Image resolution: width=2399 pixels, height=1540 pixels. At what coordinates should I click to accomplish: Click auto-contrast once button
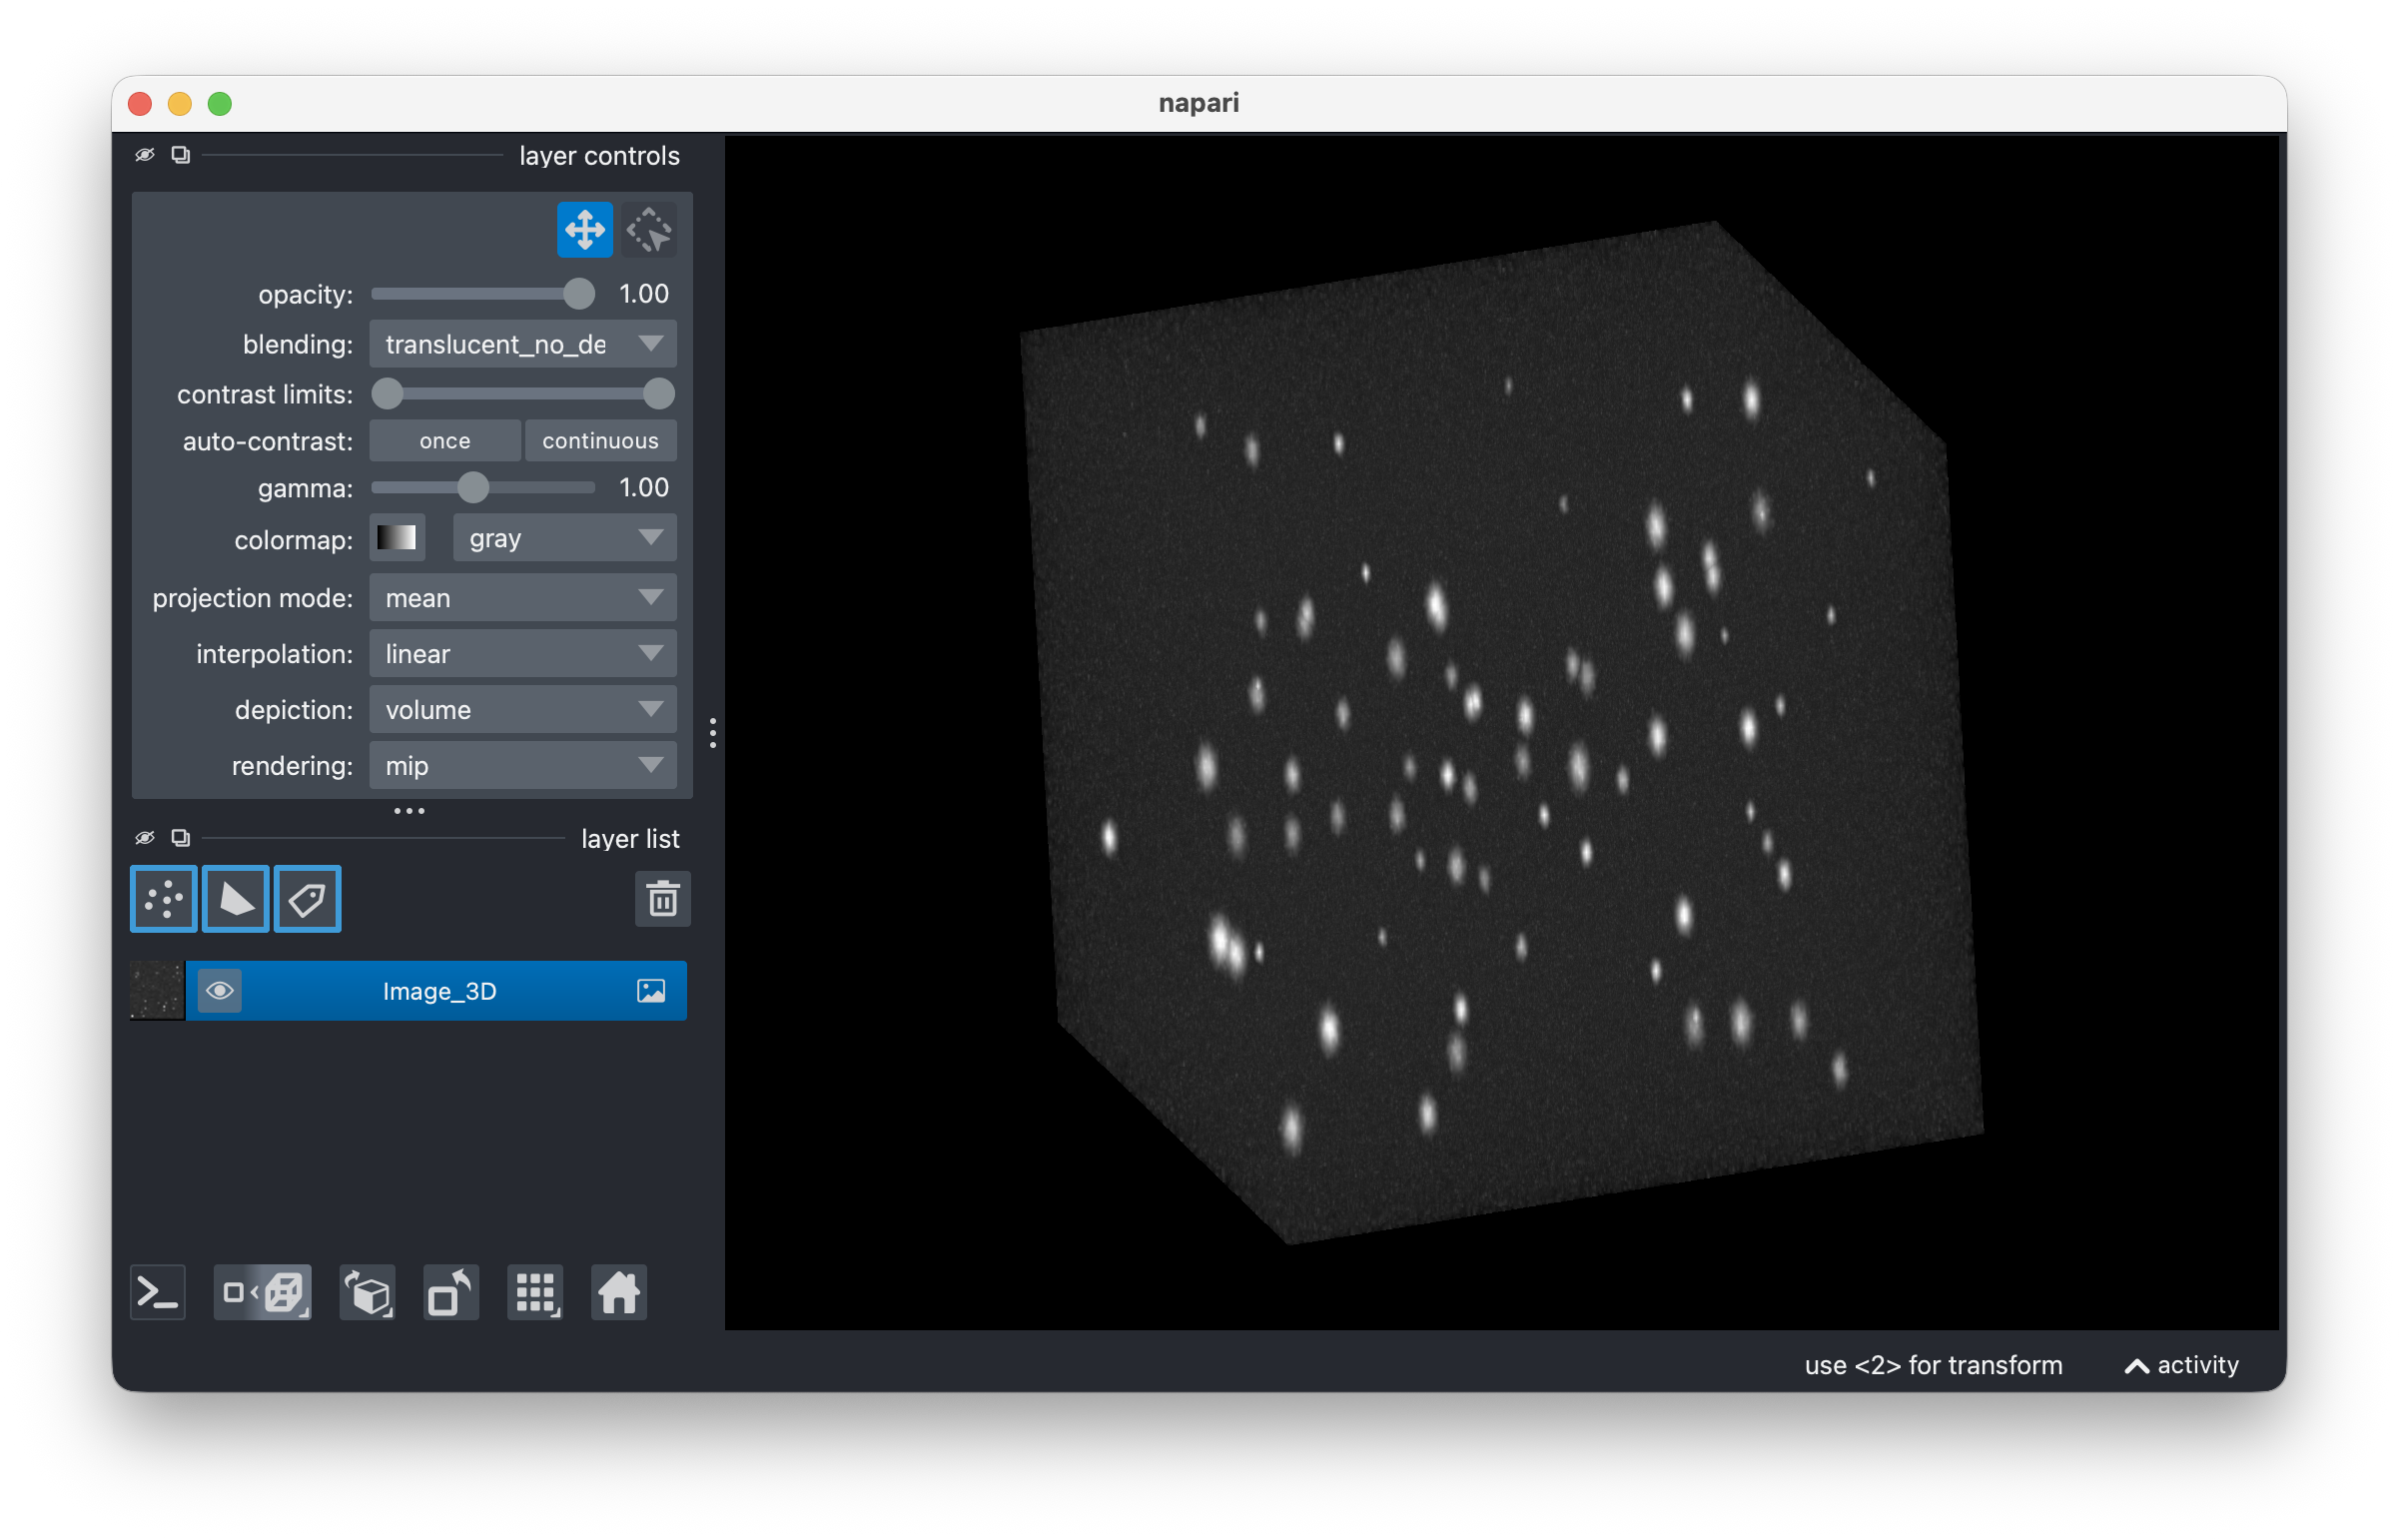click(445, 441)
